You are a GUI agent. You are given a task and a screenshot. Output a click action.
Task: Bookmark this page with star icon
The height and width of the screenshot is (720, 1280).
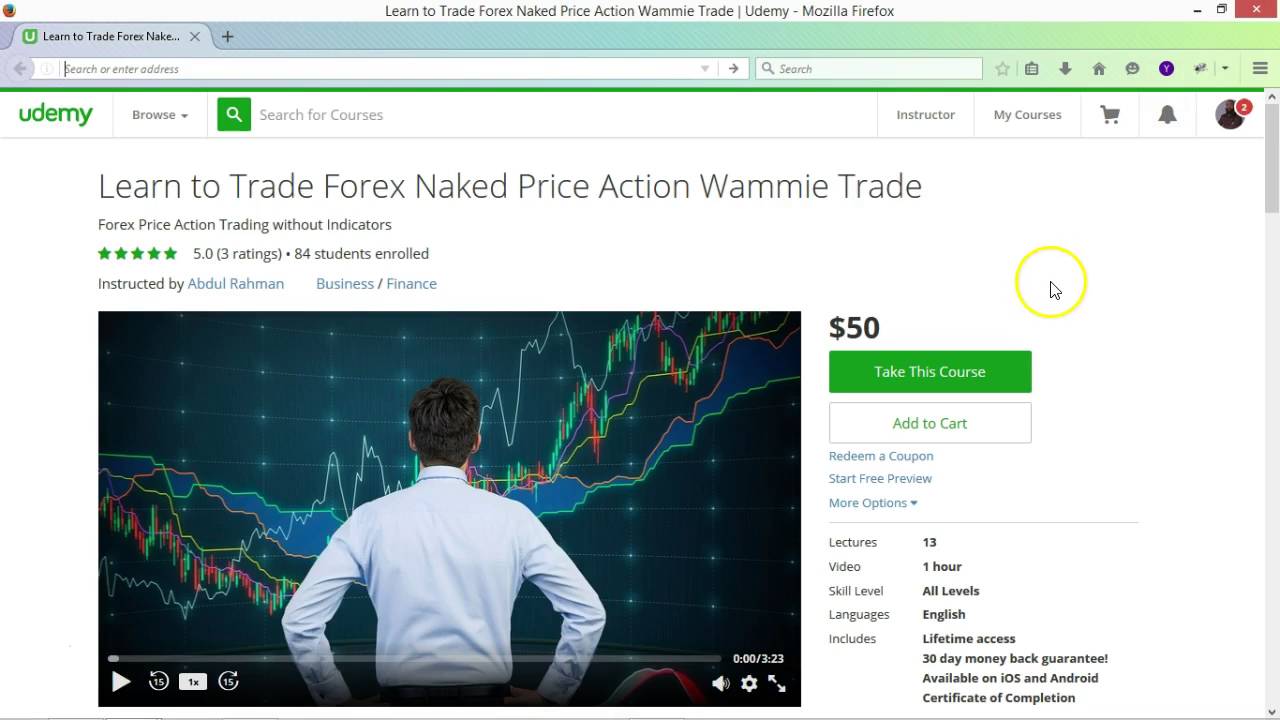[x=1002, y=69]
